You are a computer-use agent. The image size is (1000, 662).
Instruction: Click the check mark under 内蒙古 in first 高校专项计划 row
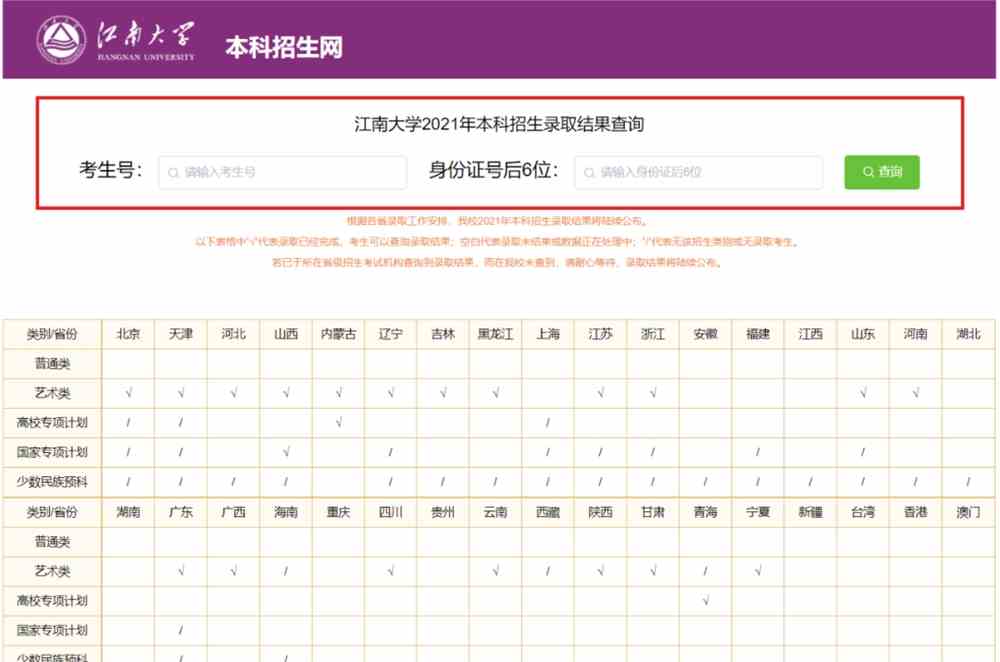(339, 422)
